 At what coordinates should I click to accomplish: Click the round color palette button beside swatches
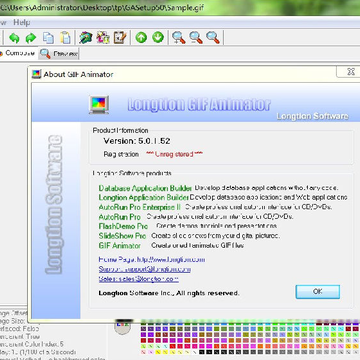[123, 326]
